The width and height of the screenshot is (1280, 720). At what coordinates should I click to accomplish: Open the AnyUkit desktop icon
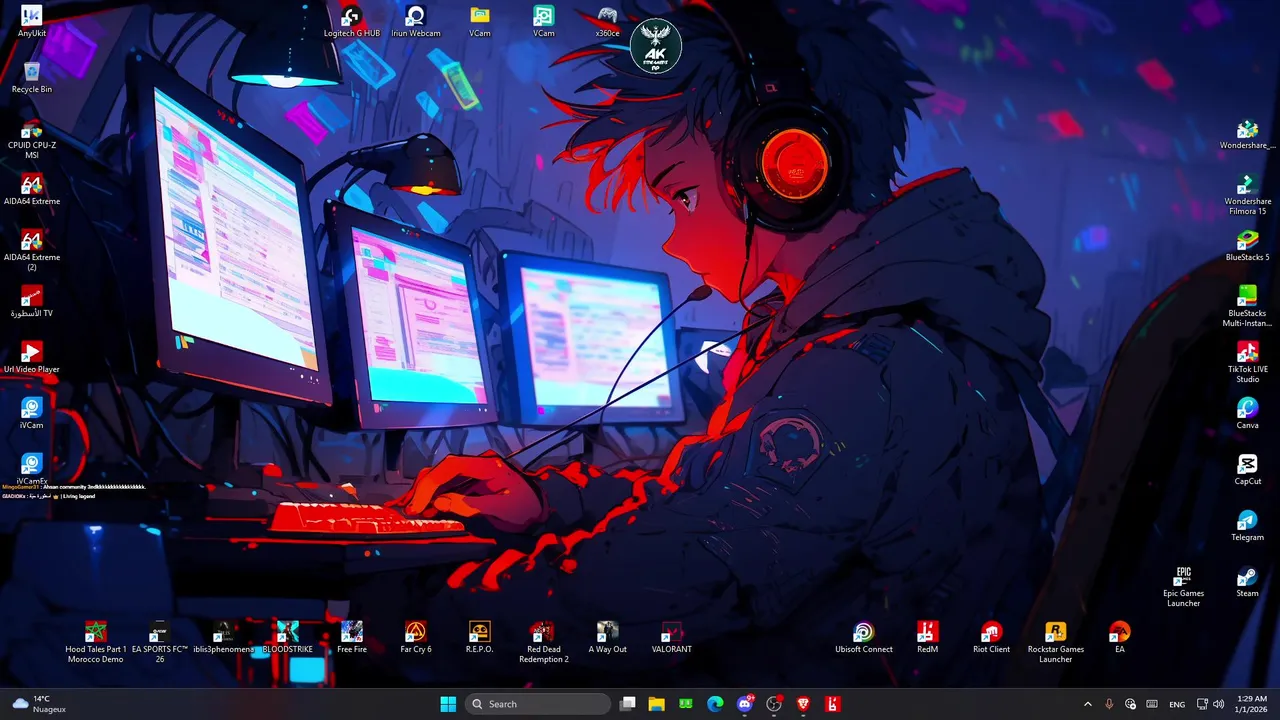point(32,21)
